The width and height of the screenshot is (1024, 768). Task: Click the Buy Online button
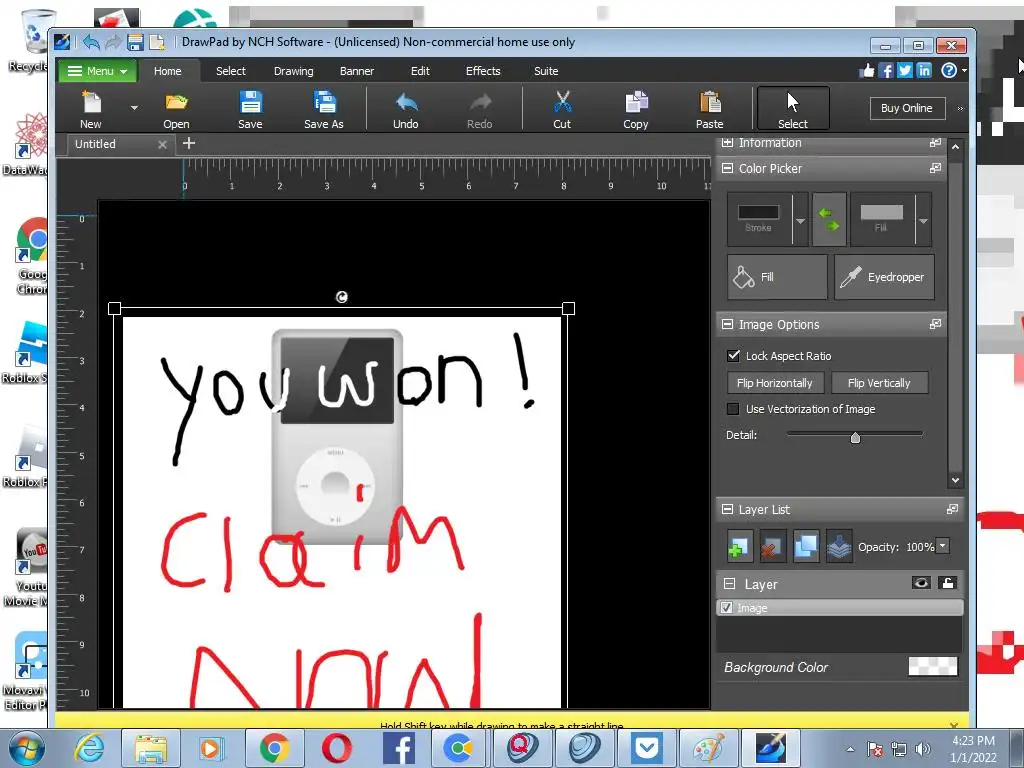pos(907,108)
